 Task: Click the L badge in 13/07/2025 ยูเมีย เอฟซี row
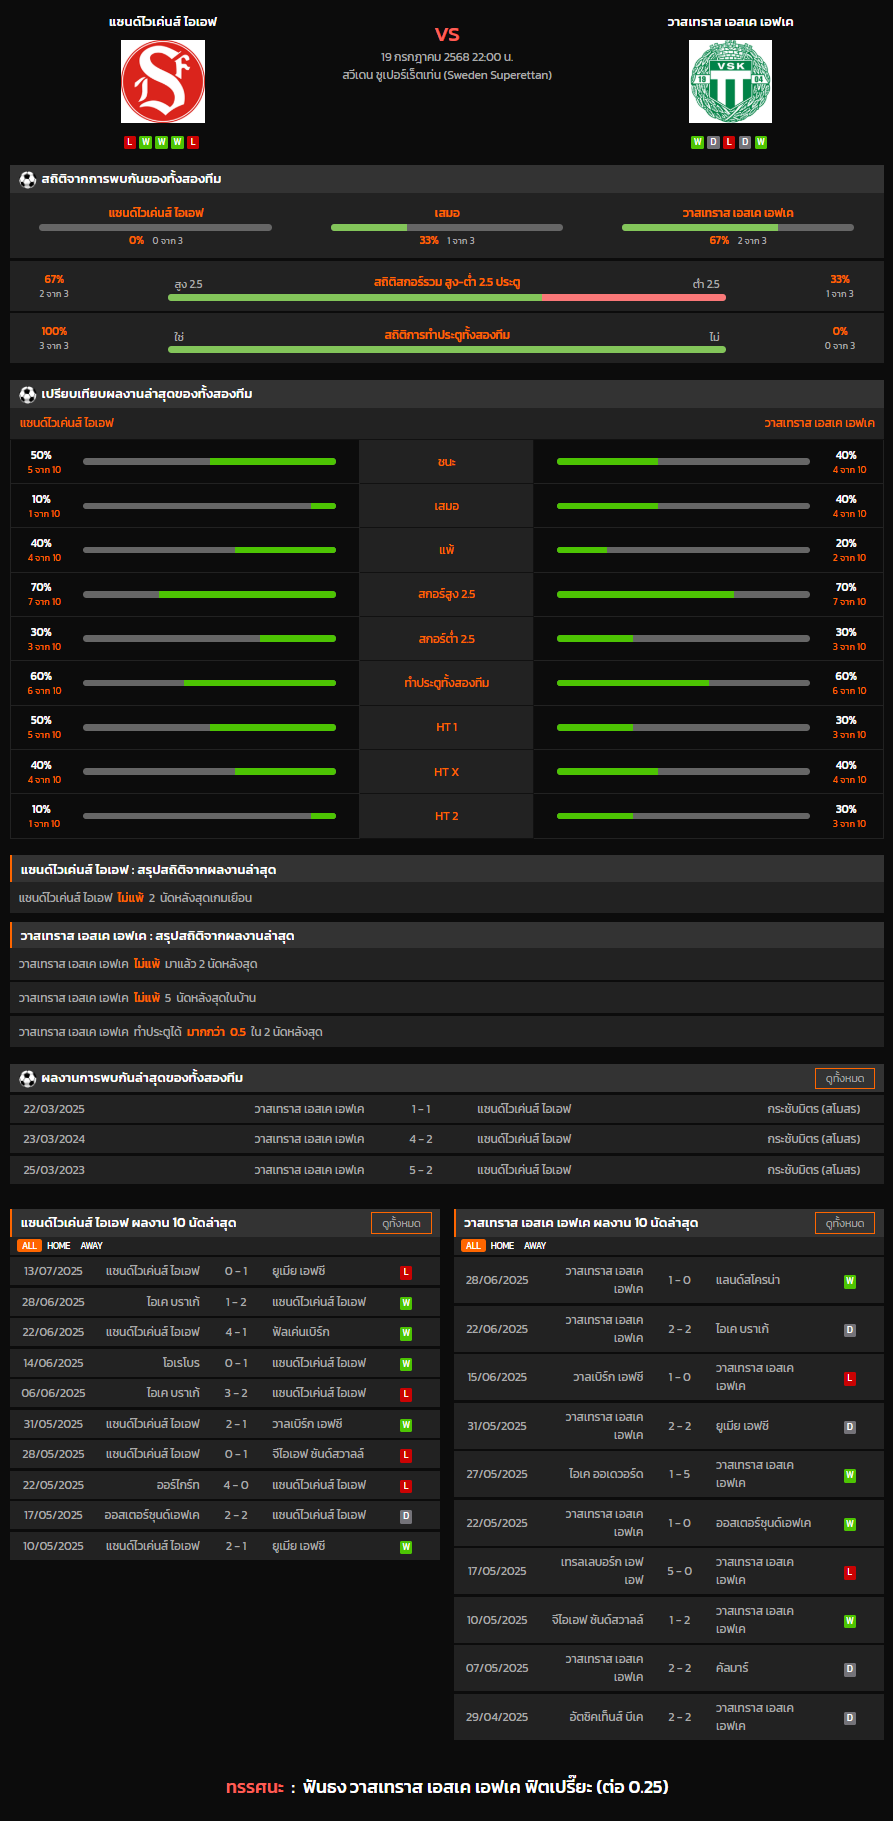(406, 1272)
